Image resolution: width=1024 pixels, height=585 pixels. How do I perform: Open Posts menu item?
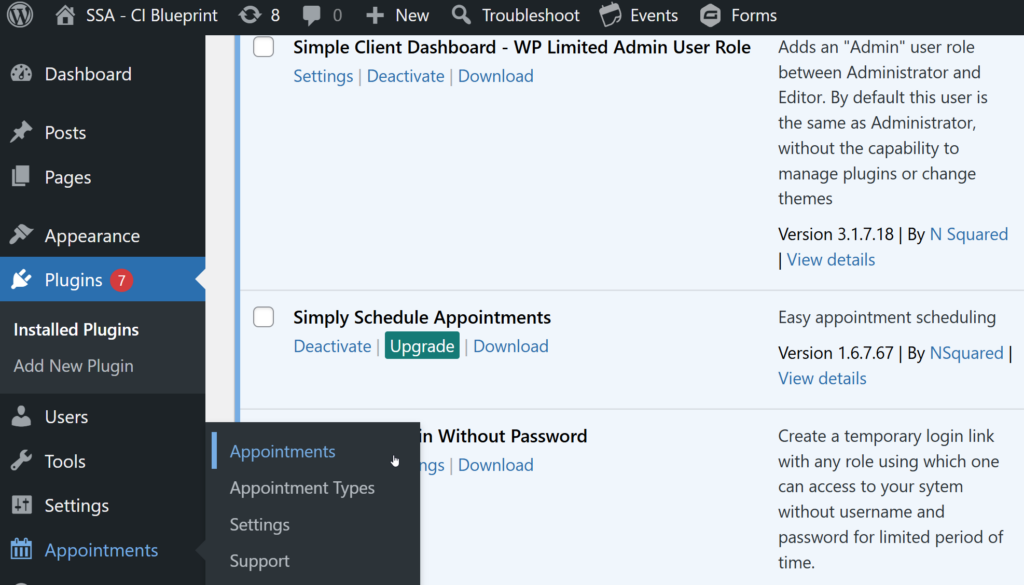click(65, 133)
